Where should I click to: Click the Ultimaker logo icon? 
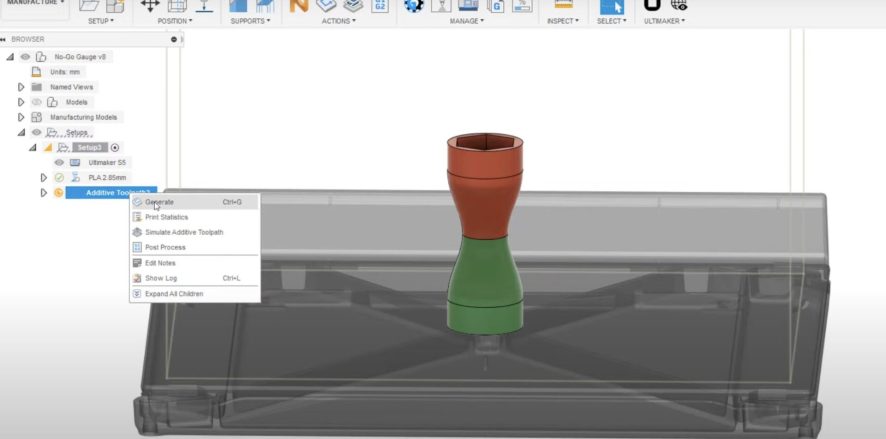pos(653,5)
